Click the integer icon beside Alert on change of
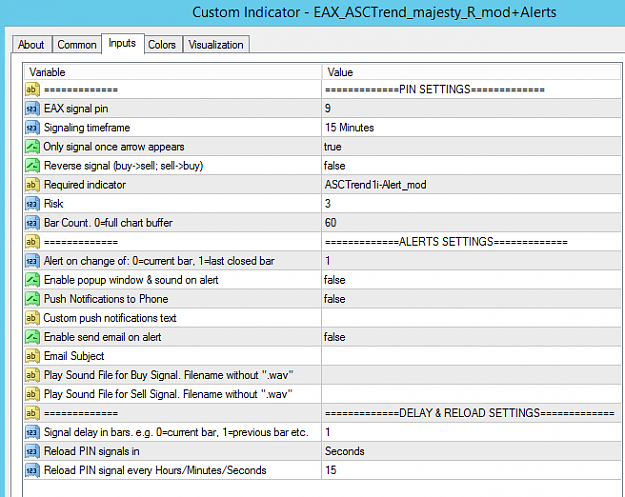Screen dimensions: 625x497 tap(32, 261)
